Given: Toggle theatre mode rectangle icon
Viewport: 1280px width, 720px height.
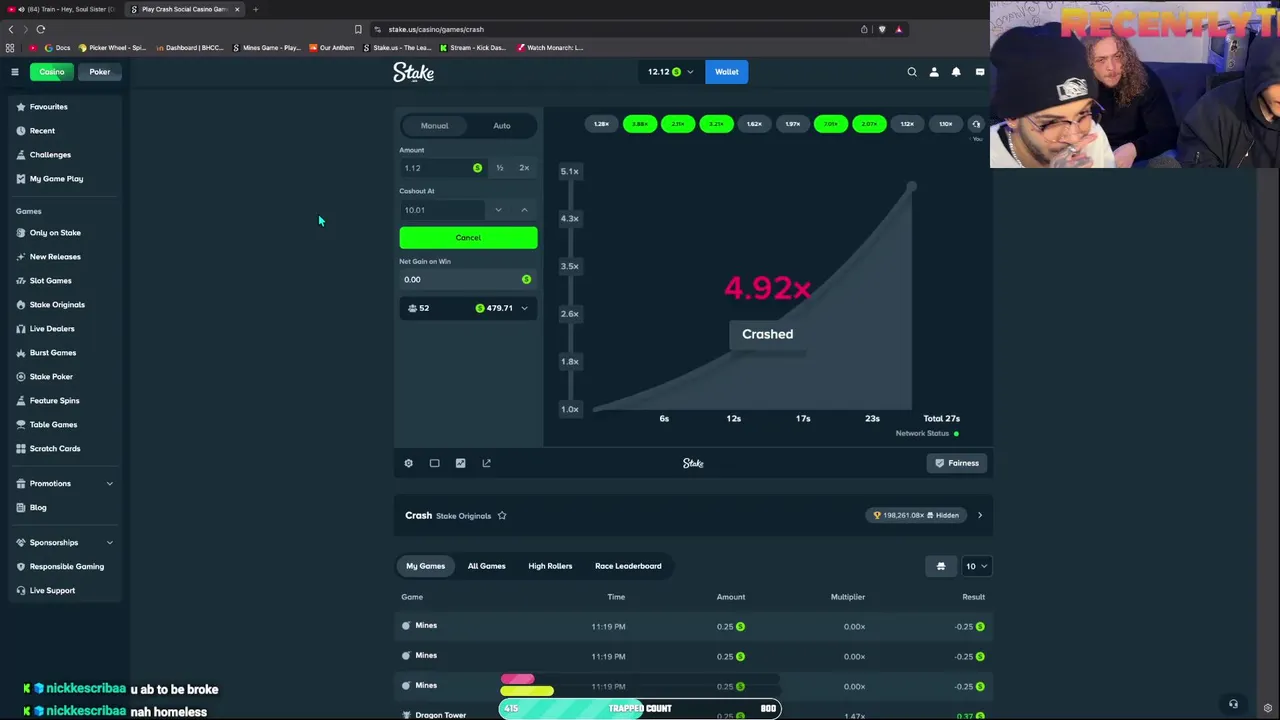Looking at the screenshot, I should 434,463.
